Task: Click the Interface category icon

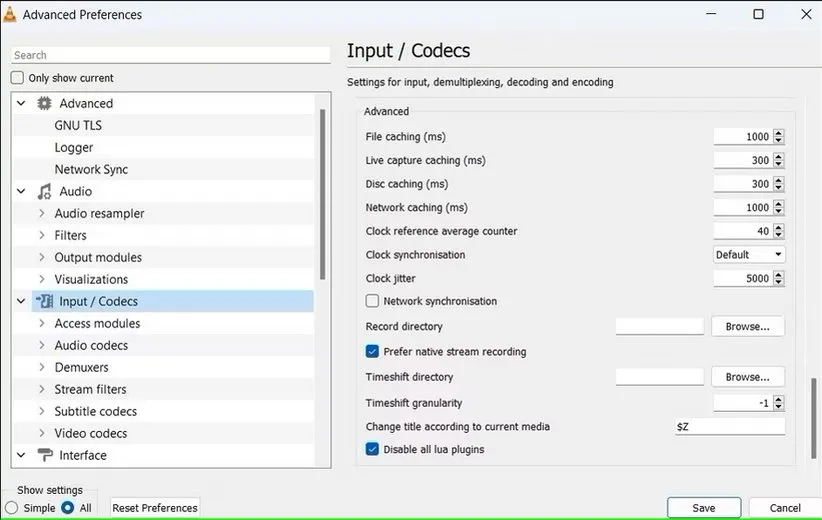Action: 44,456
